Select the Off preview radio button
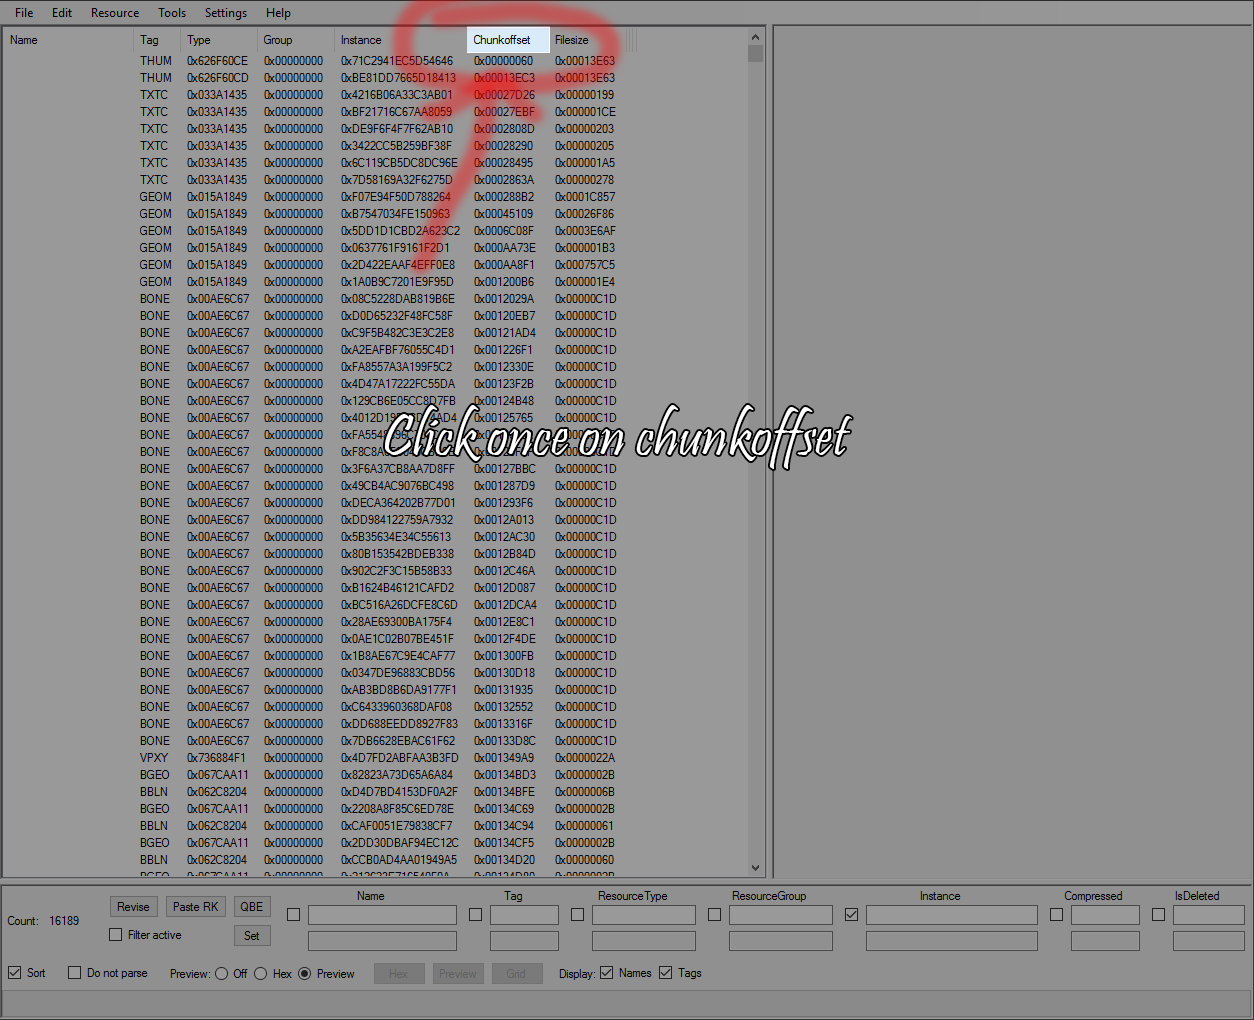This screenshot has width=1254, height=1020. click(x=221, y=974)
